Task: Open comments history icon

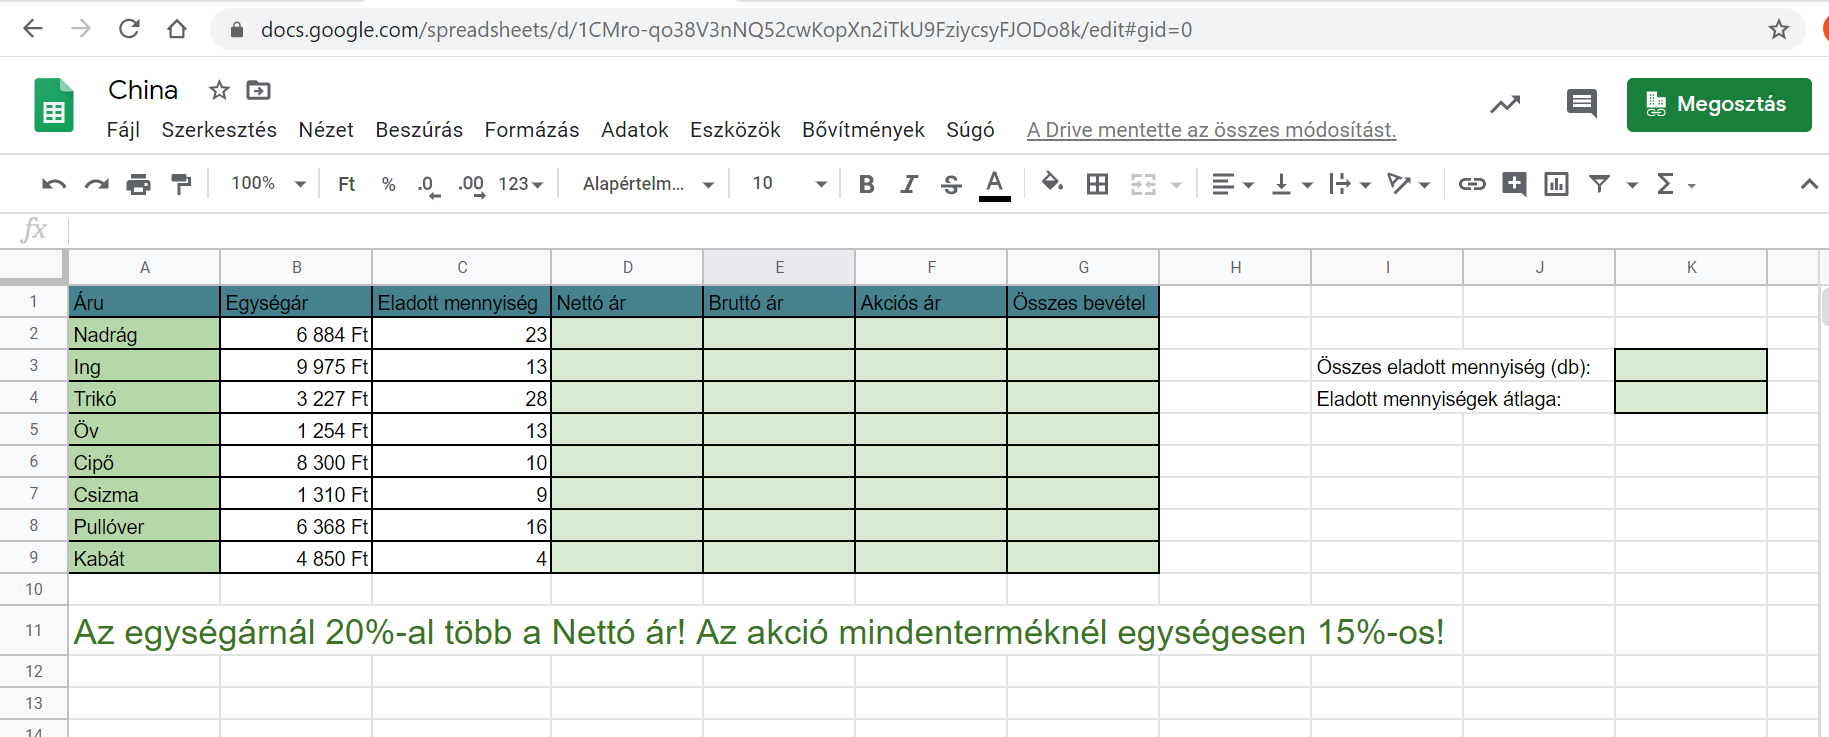Action: pyautogui.click(x=1581, y=103)
